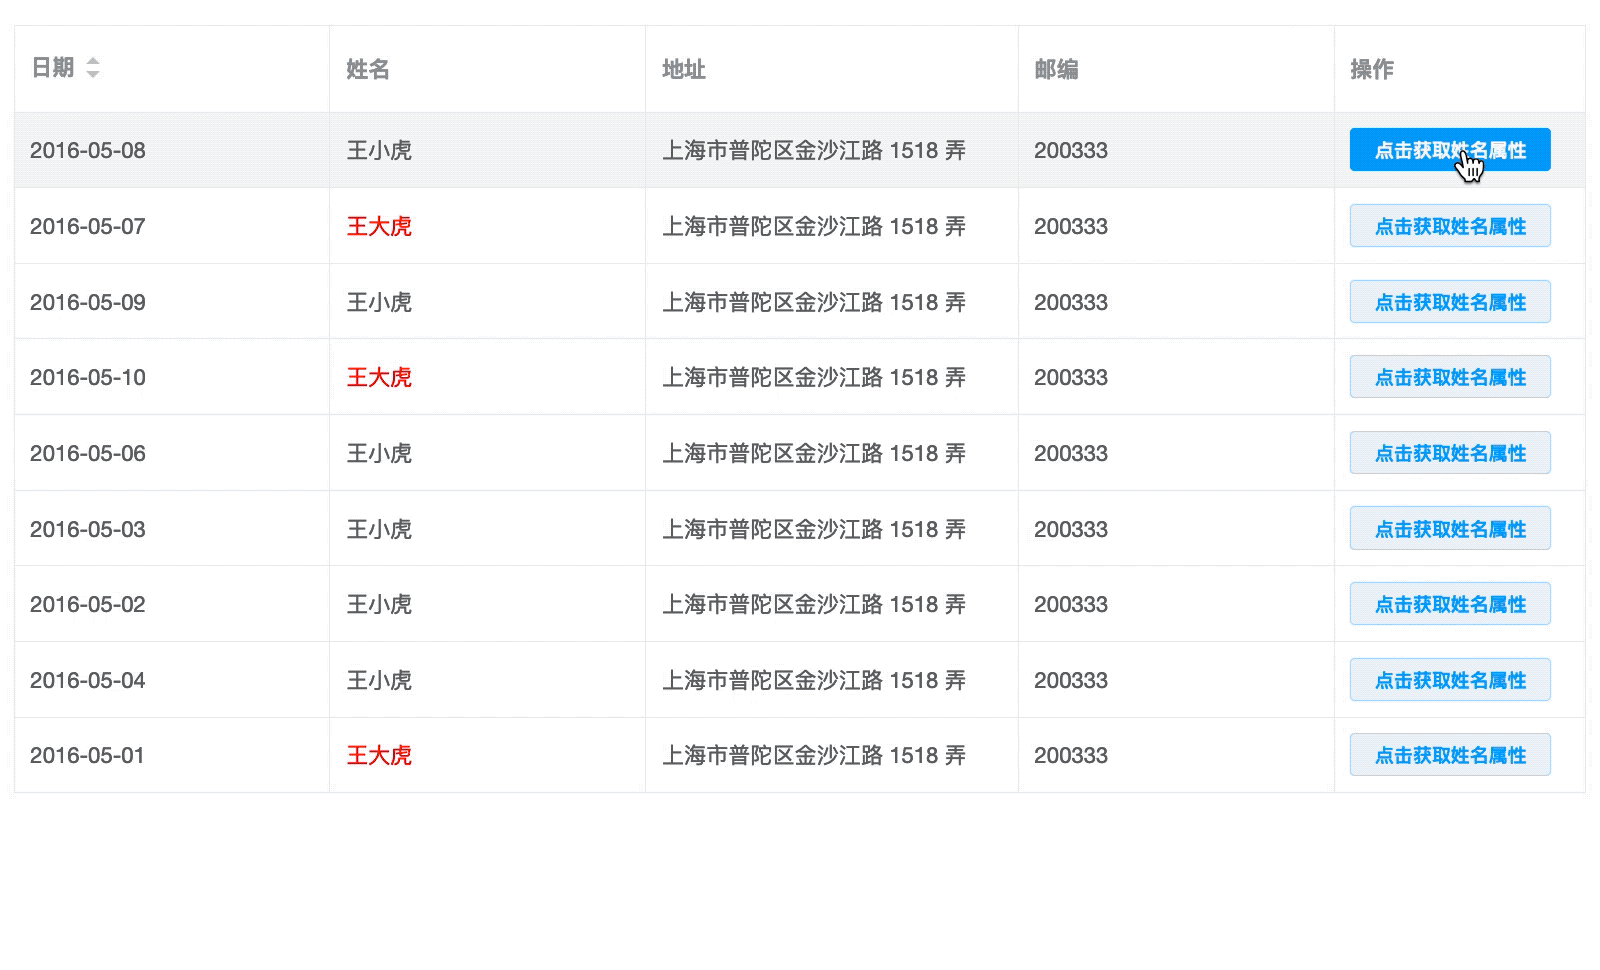1600x970 pixels.
Task: Click 点击获取姓名属性 button for 2016-05-01 row
Action: tap(1450, 755)
